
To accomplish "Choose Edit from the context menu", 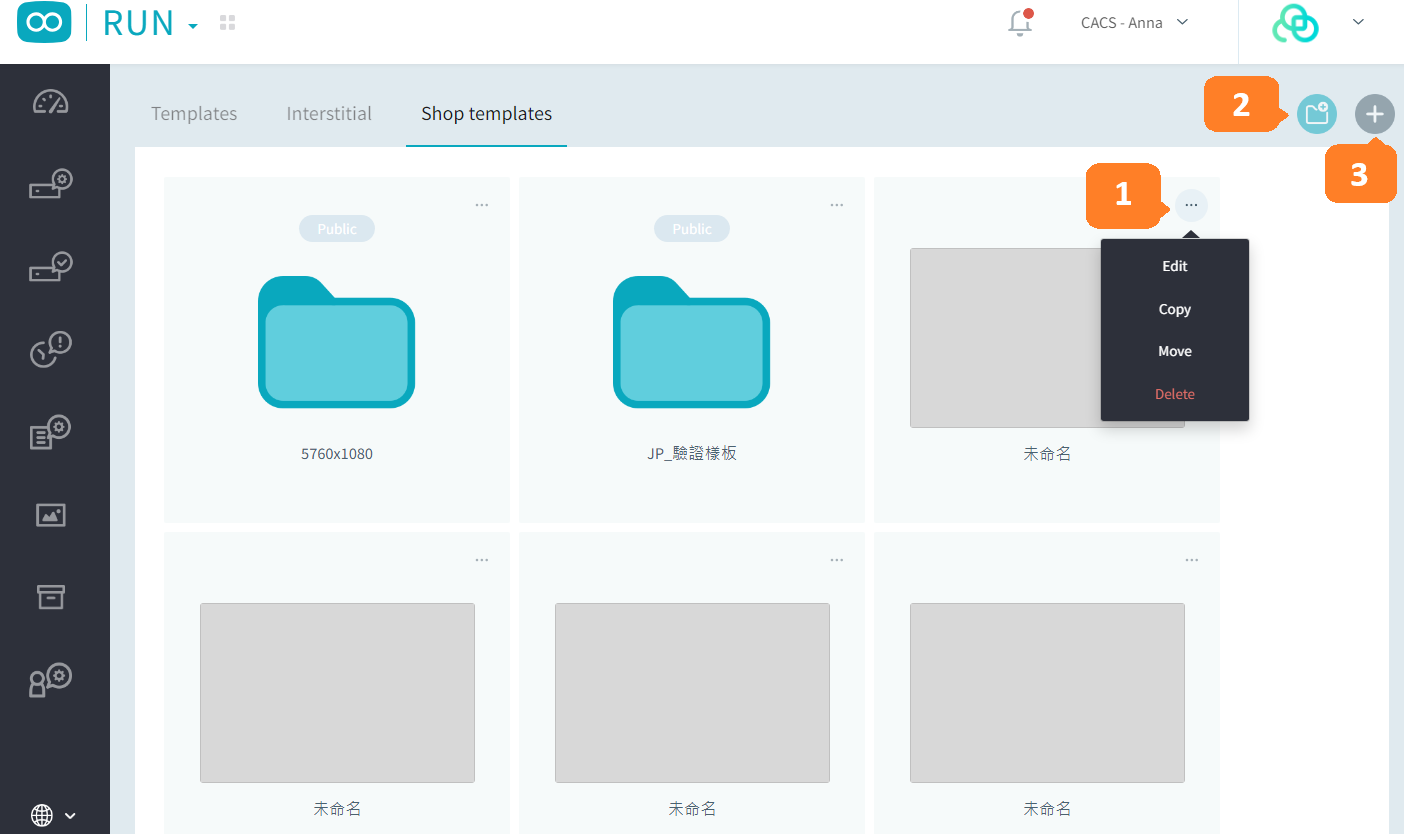I will (x=1175, y=266).
